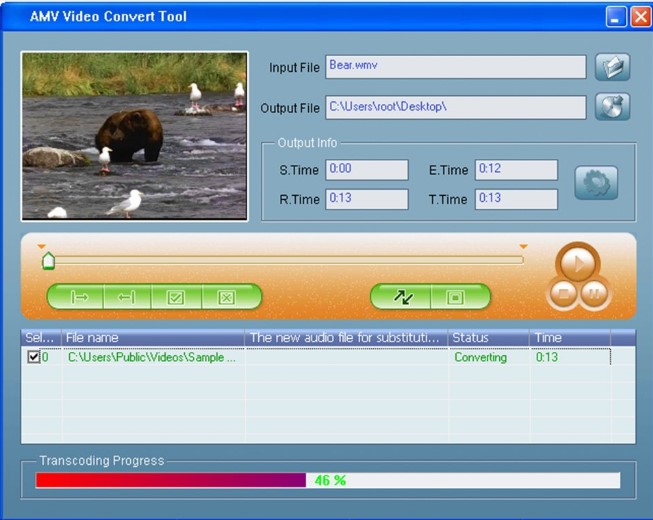
Task: Click the output folder disc icon
Action: 612,107
